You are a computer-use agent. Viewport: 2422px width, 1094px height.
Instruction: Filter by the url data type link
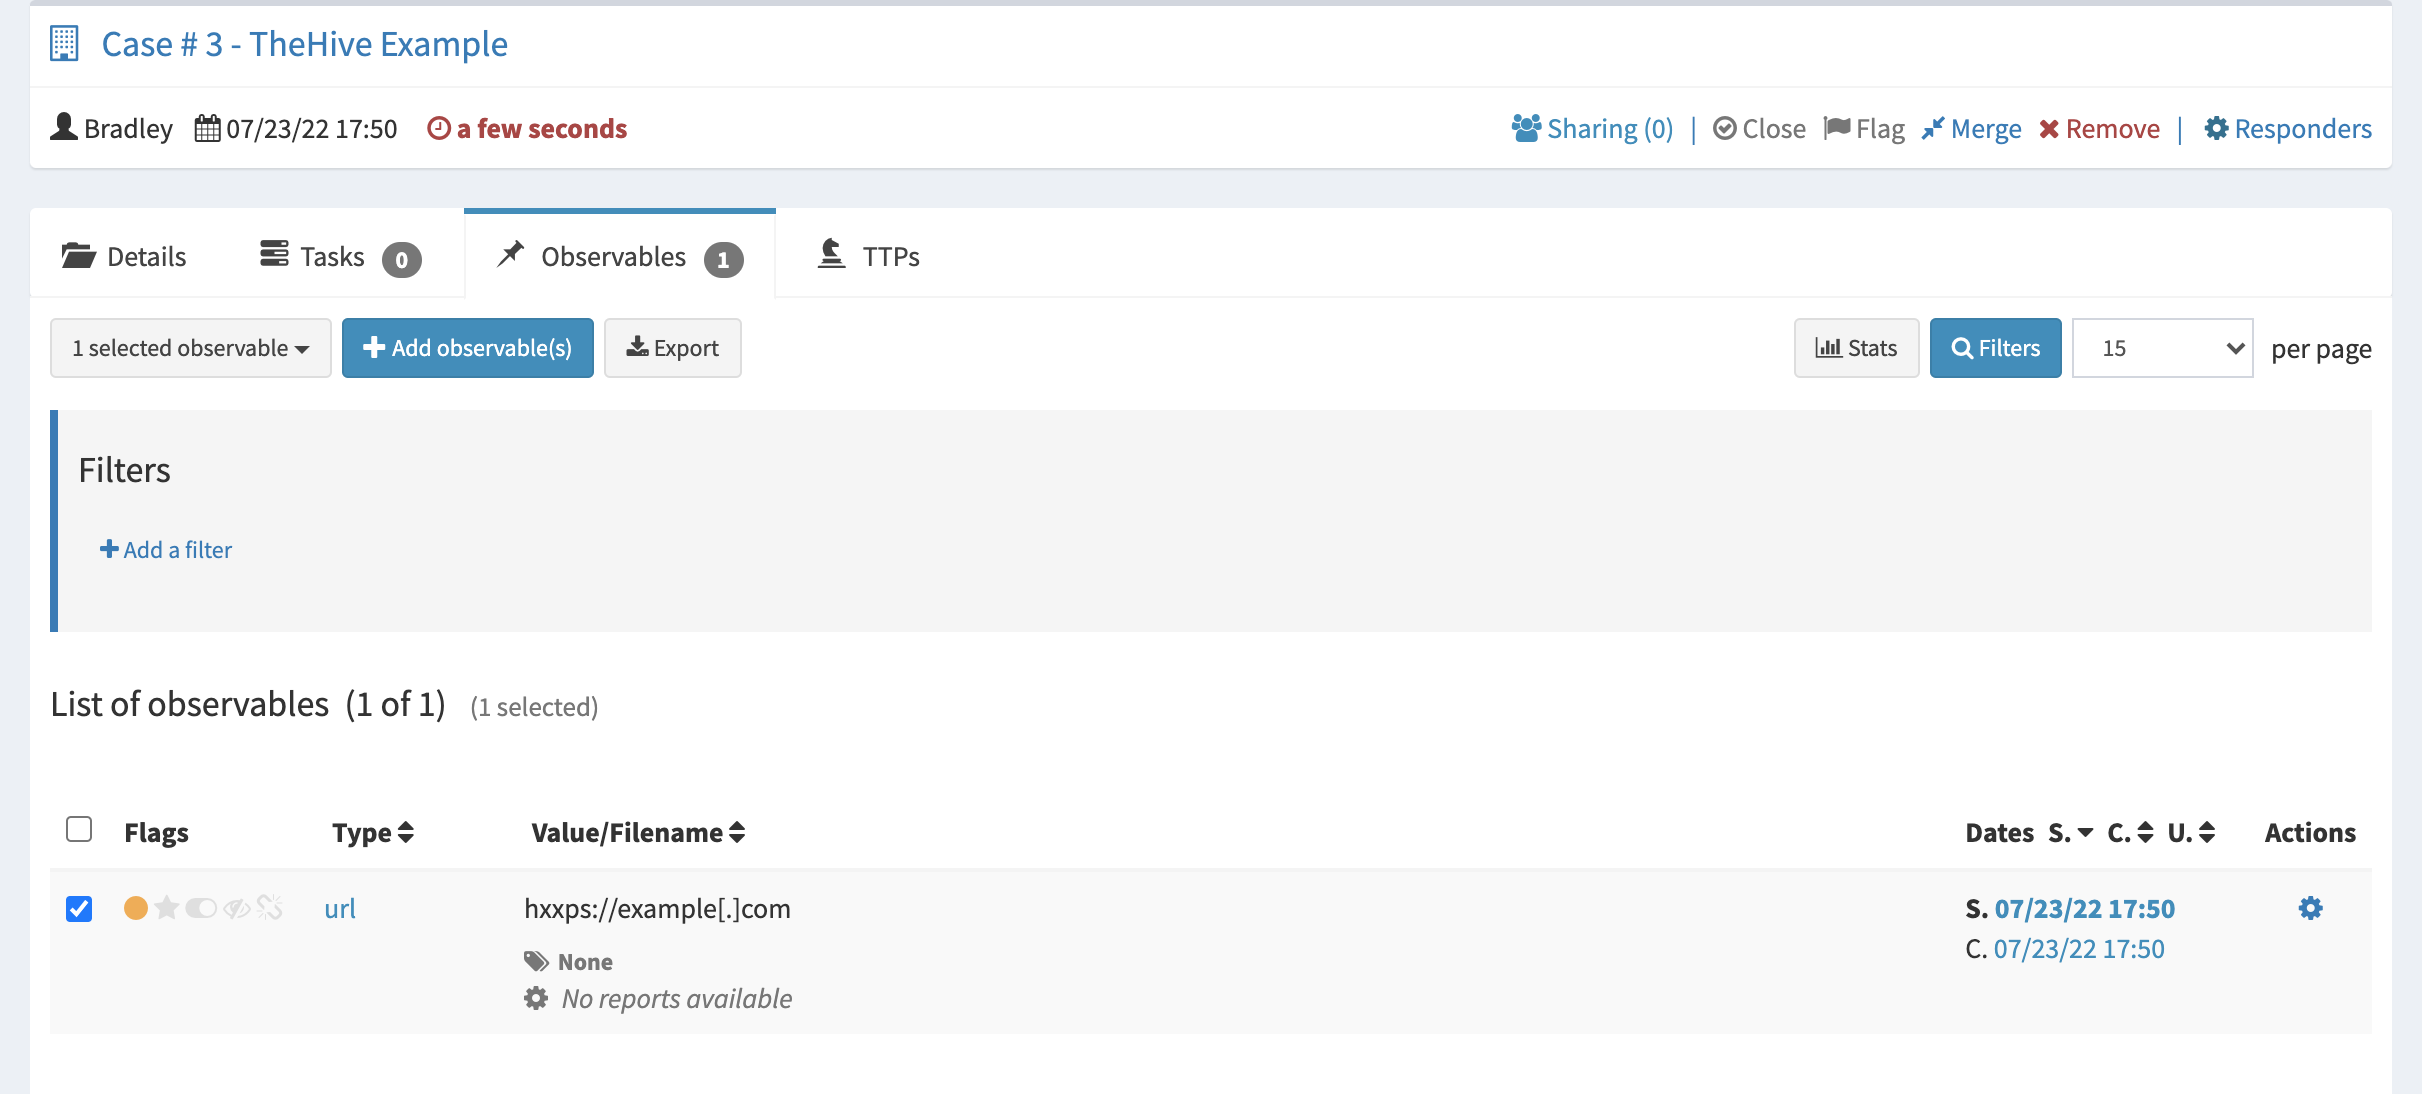pos(340,908)
